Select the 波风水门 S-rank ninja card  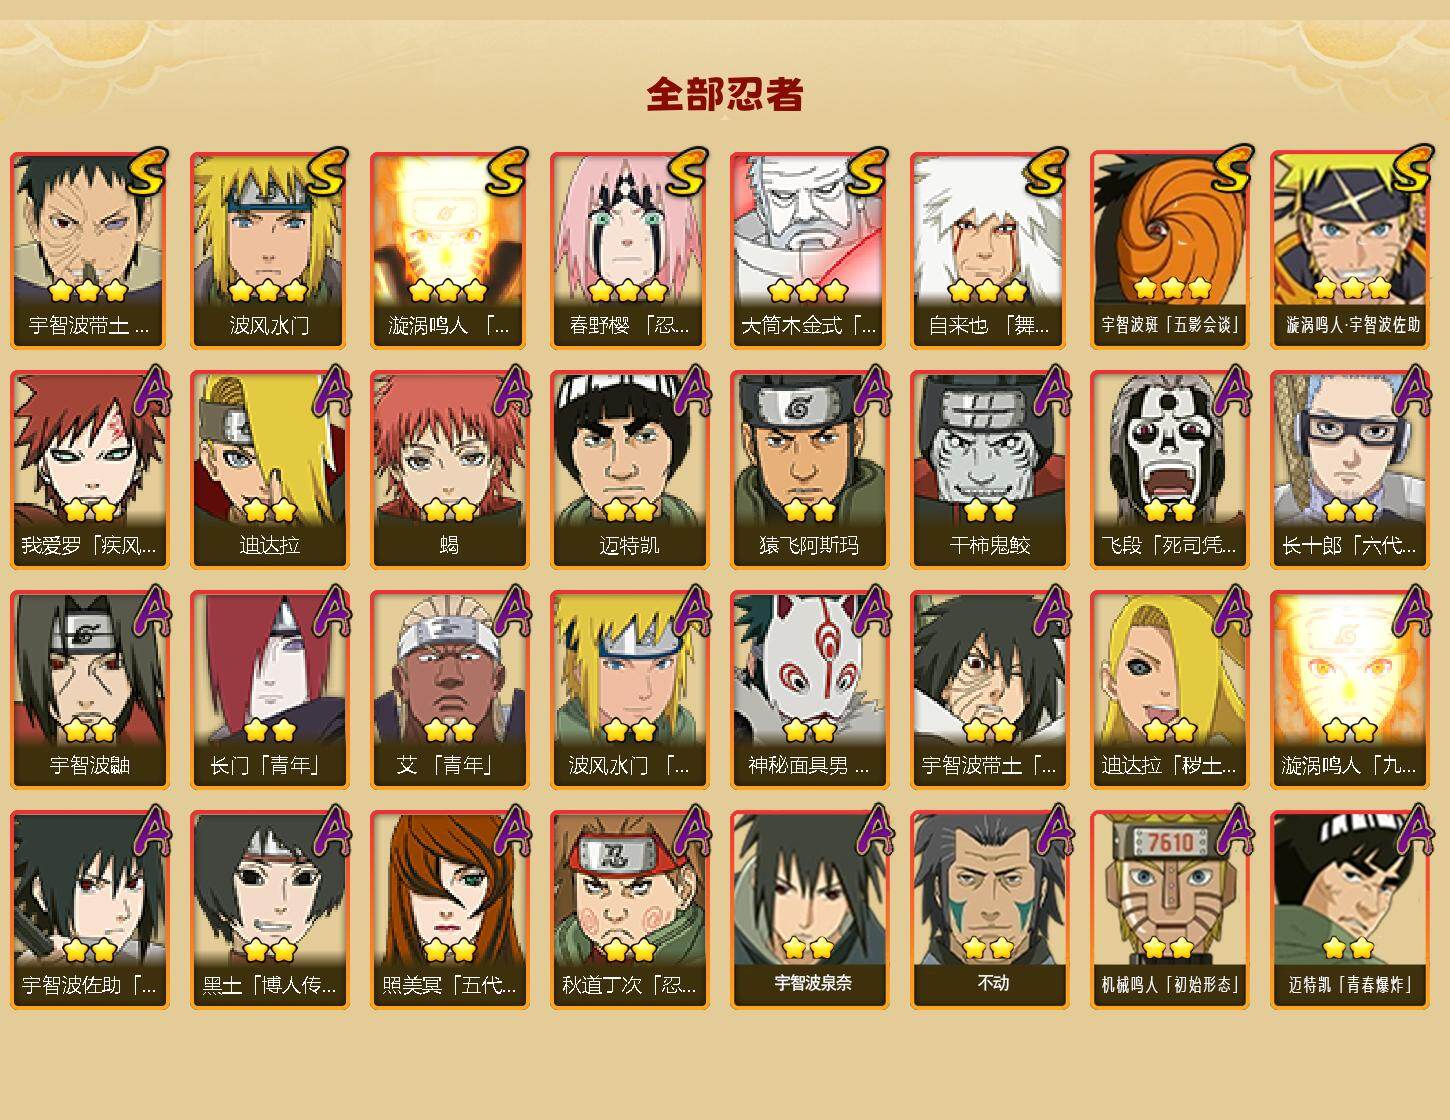tap(269, 250)
